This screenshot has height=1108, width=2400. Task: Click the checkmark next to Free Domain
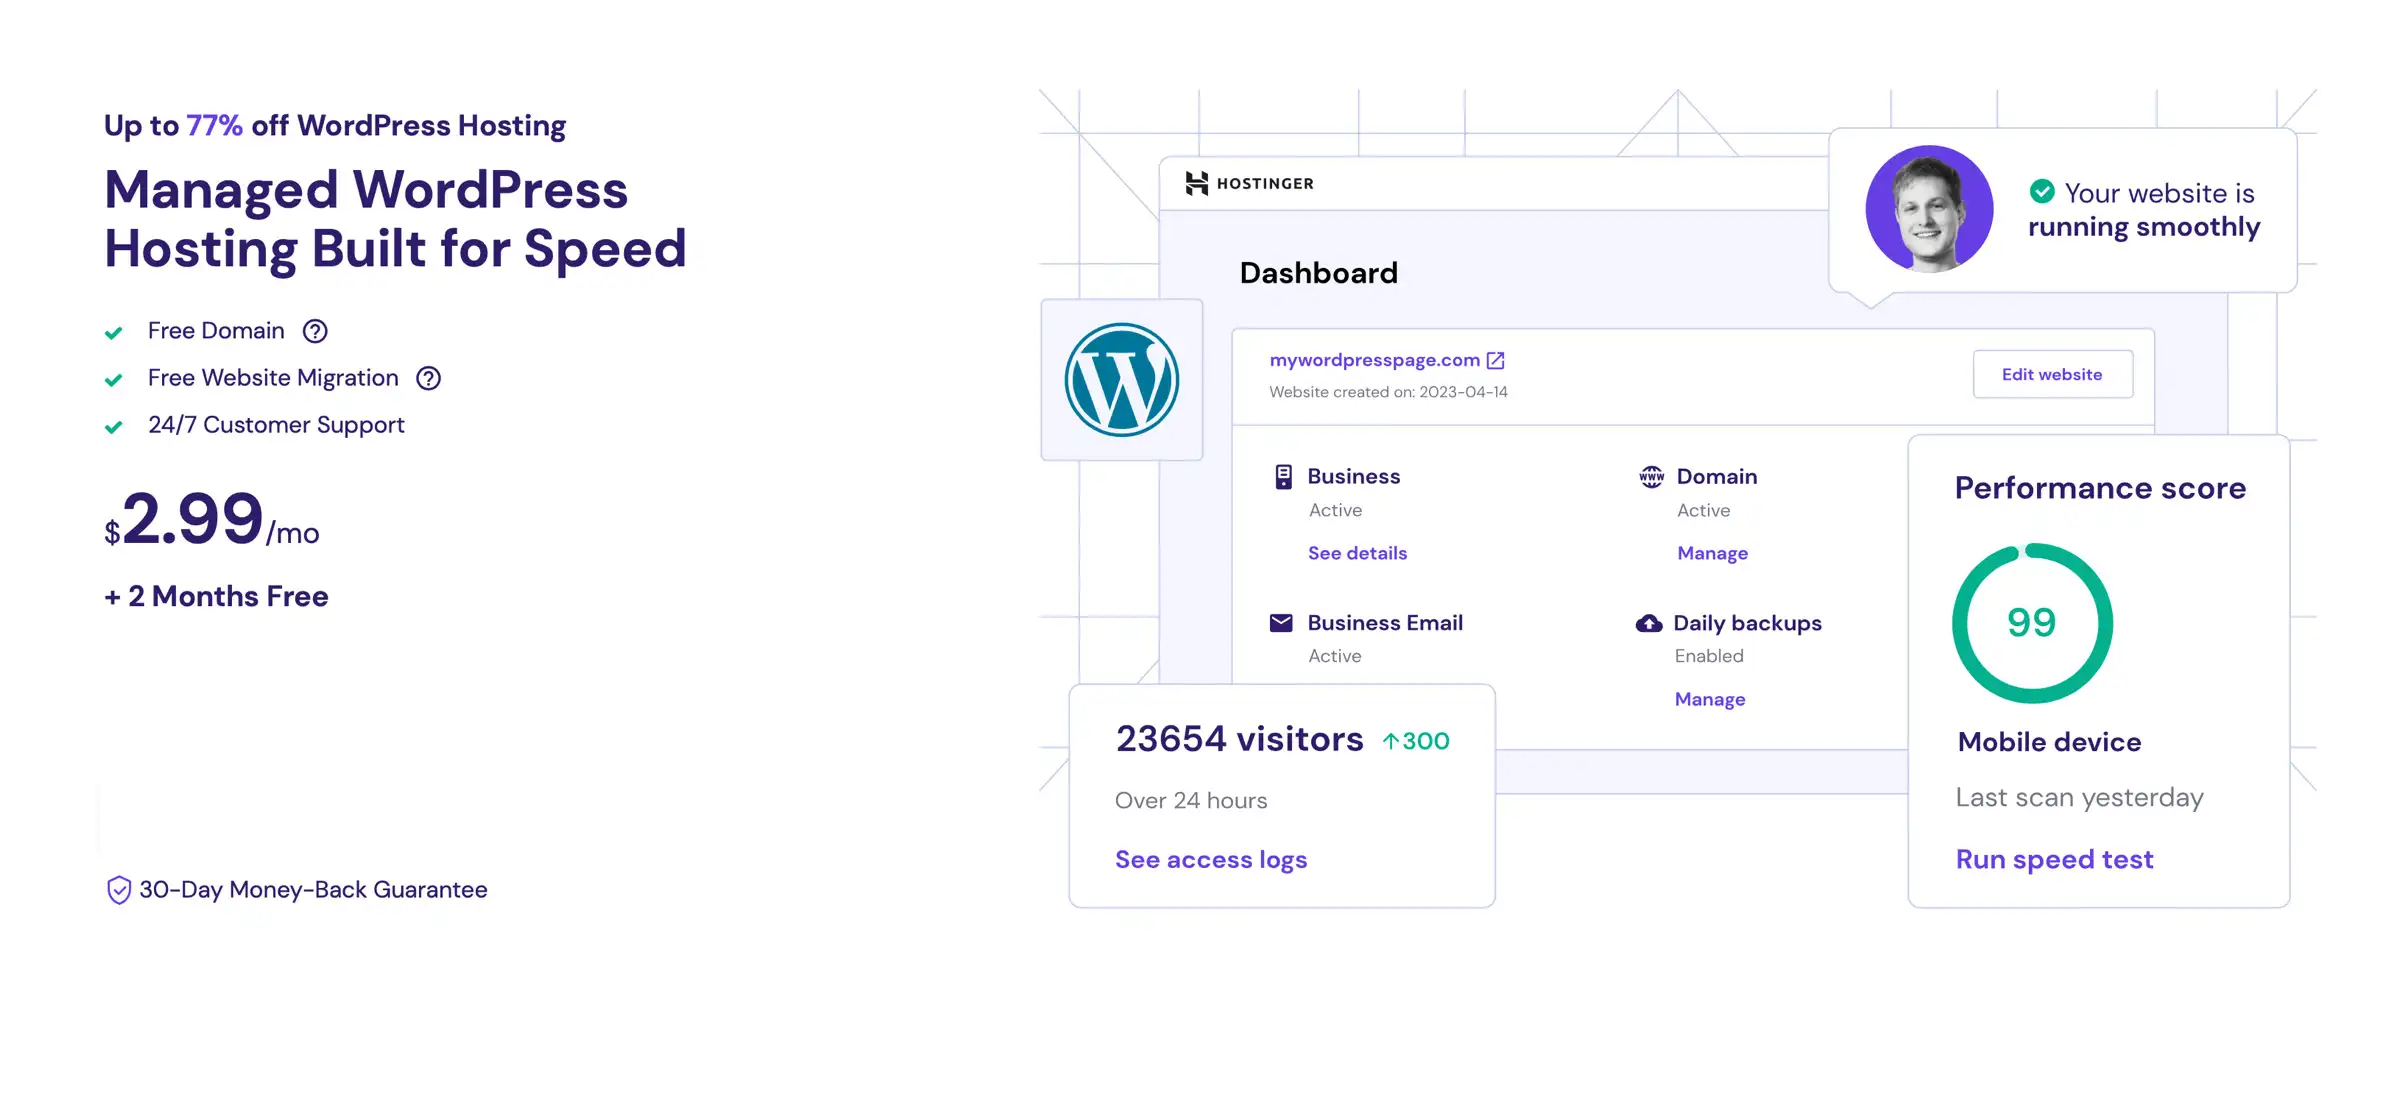pyautogui.click(x=114, y=333)
